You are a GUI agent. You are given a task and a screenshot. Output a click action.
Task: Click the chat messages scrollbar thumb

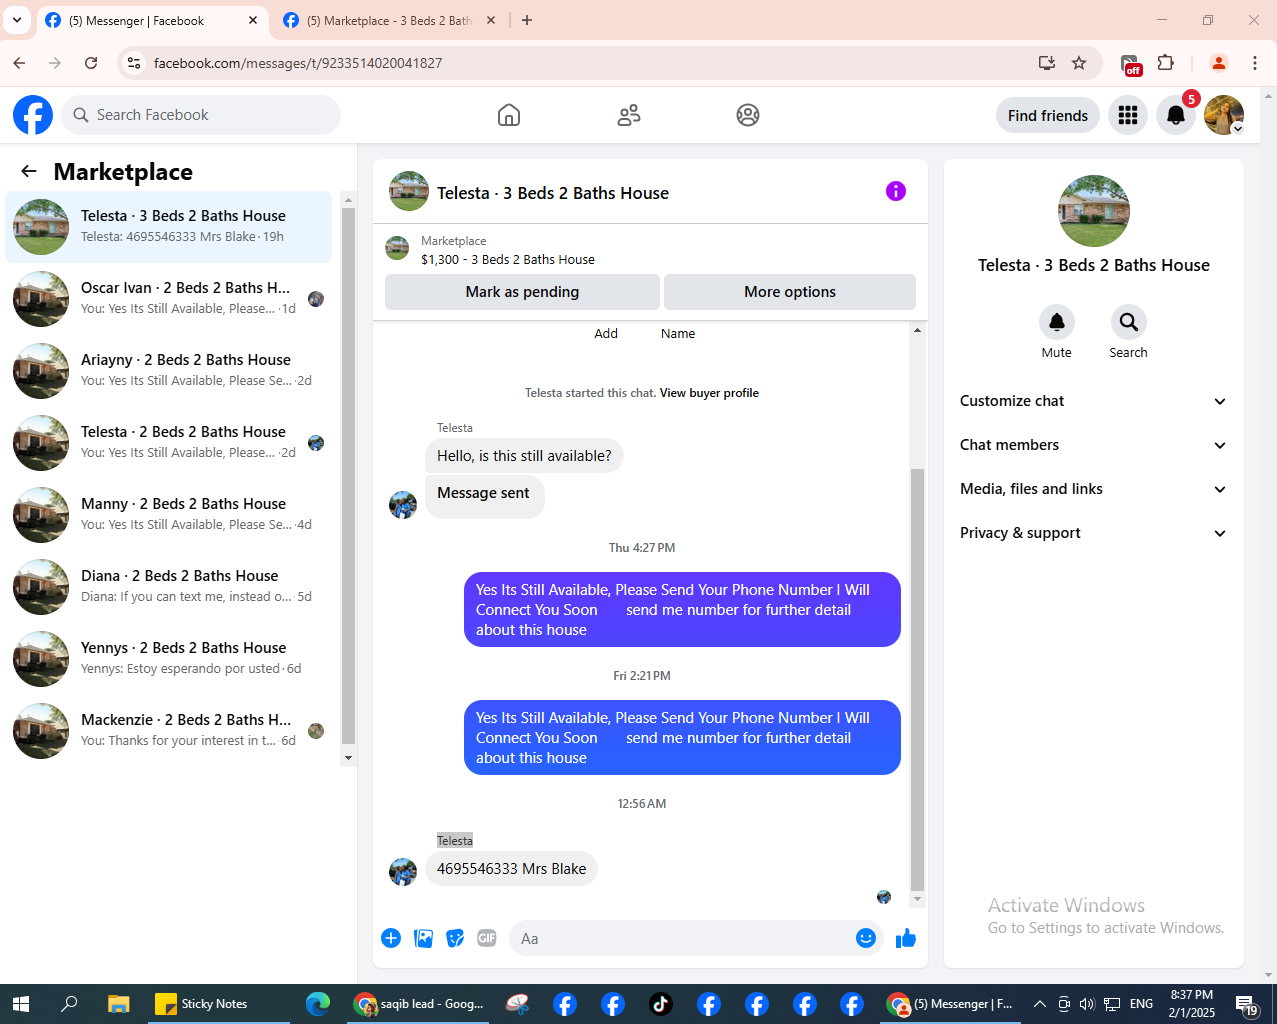coord(917,679)
